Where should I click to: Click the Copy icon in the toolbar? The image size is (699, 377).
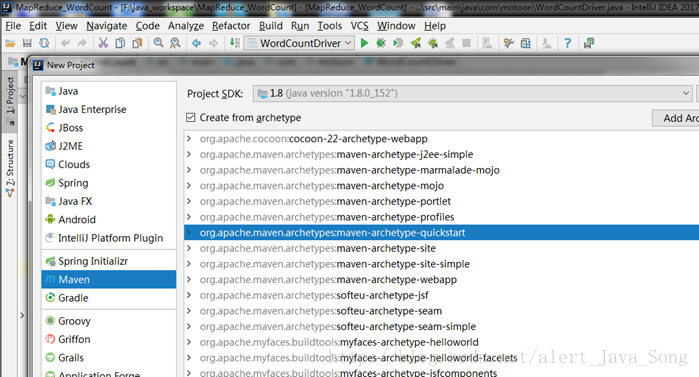tap(120, 43)
